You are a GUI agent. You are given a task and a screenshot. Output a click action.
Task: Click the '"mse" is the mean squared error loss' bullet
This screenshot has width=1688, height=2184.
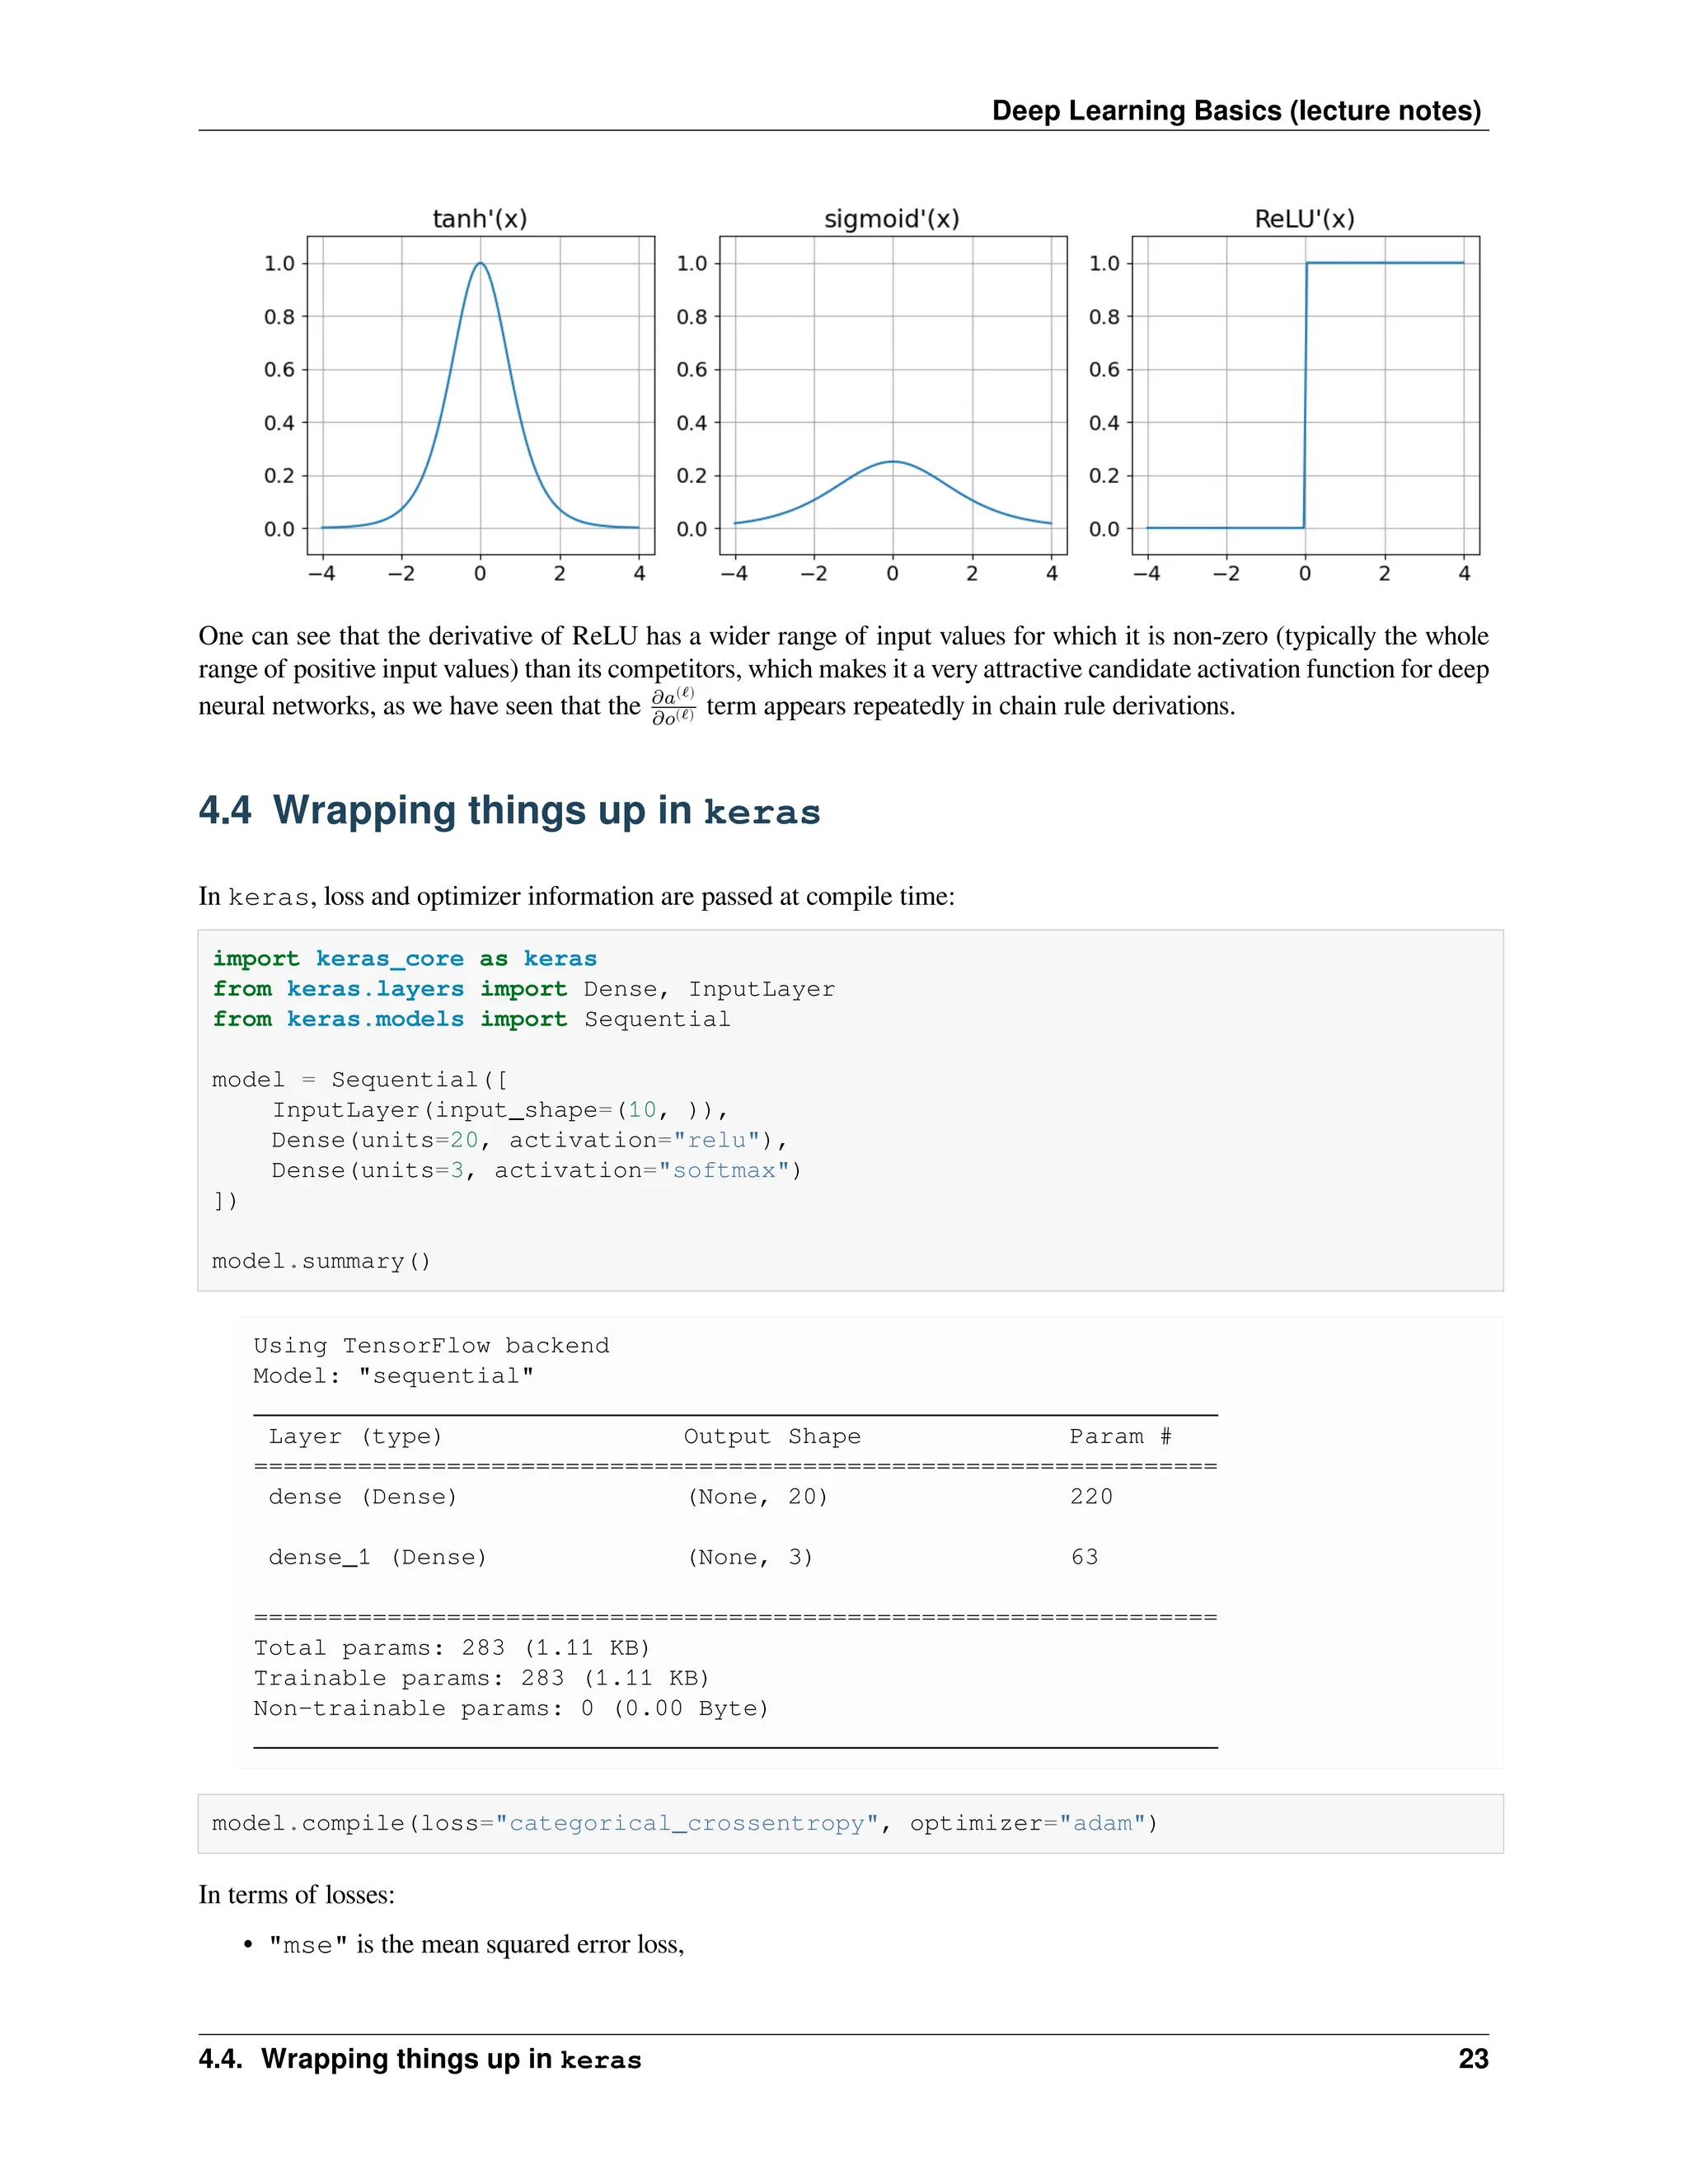click(x=476, y=1944)
